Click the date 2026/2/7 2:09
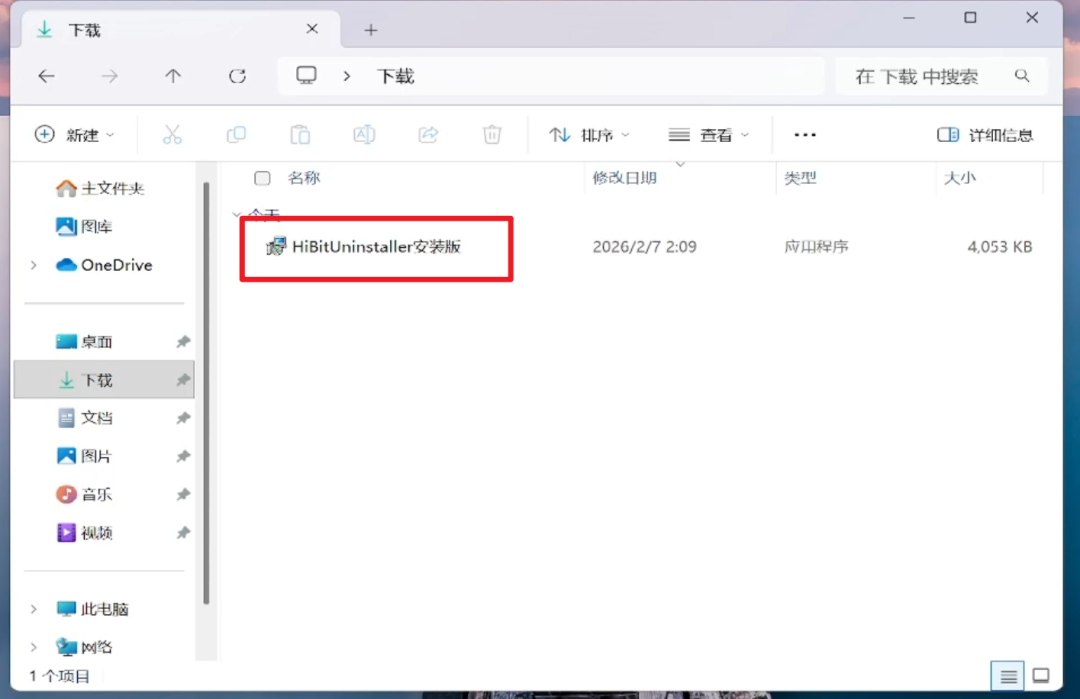The height and width of the screenshot is (699, 1080). pyautogui.click(x=645, y=247)
